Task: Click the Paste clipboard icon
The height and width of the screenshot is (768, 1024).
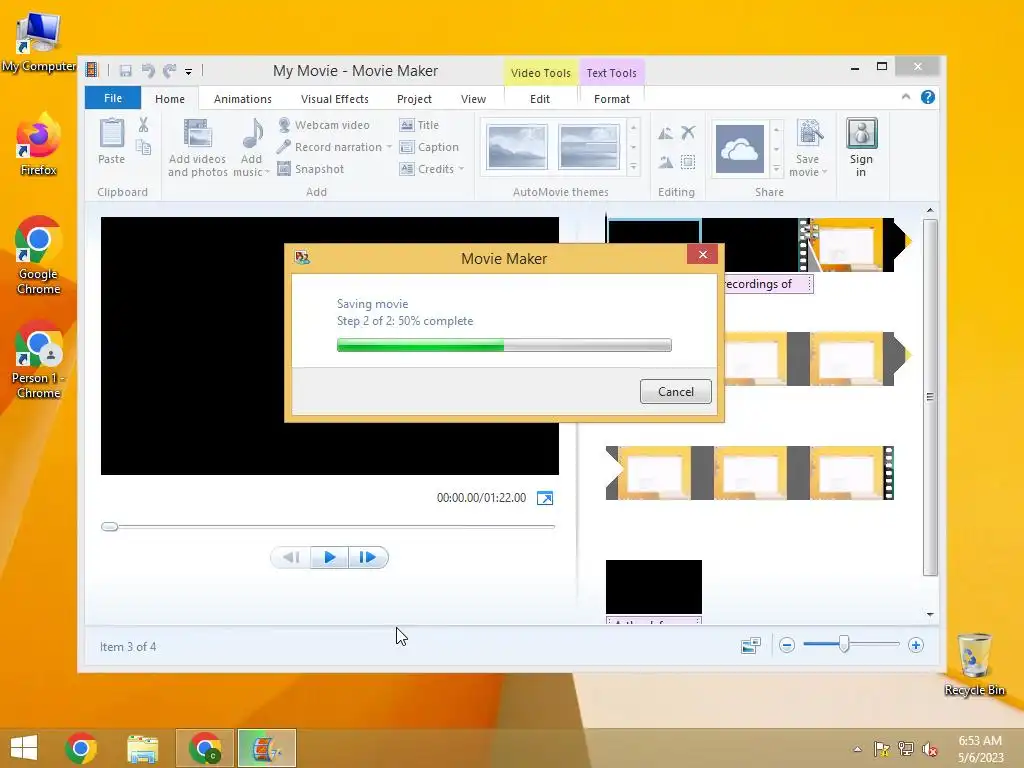Action: (112, 134)
